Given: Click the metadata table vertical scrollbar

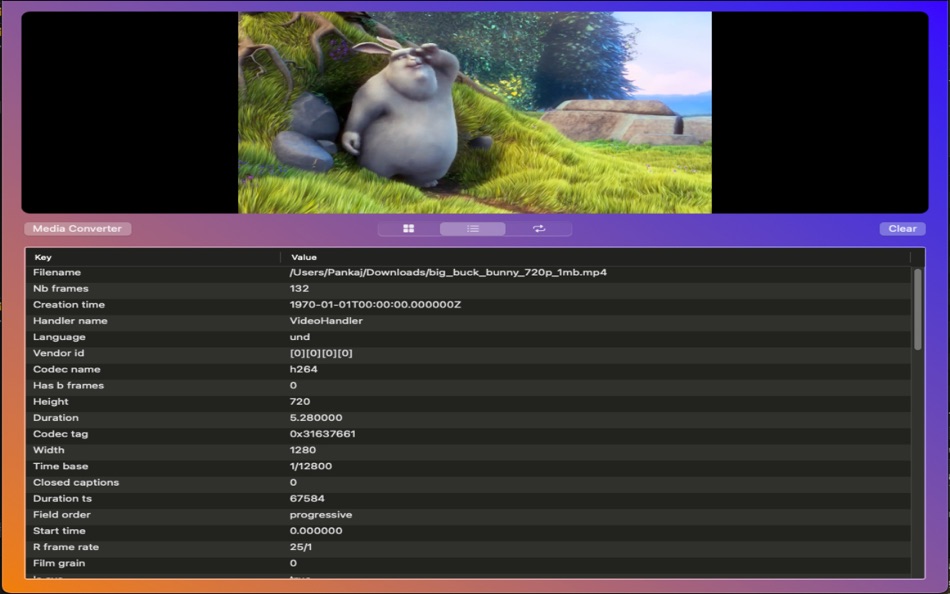Looking at the screenshot, I should (x=917, y=310).
